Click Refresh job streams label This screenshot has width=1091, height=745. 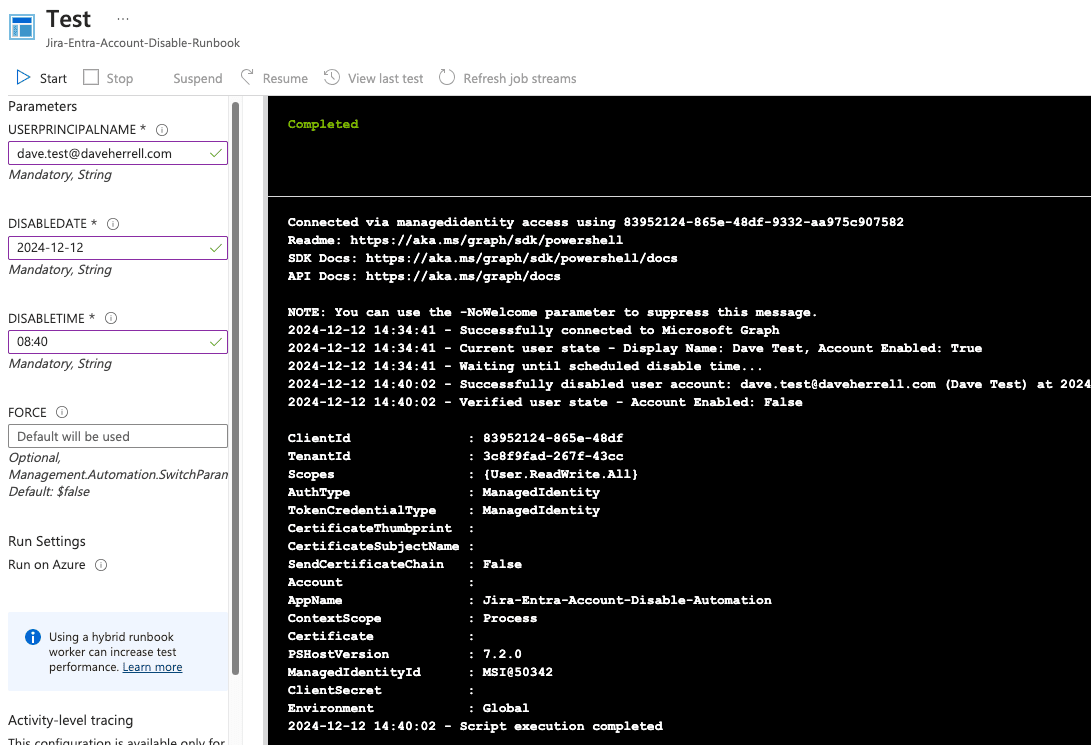coord(520,79)
